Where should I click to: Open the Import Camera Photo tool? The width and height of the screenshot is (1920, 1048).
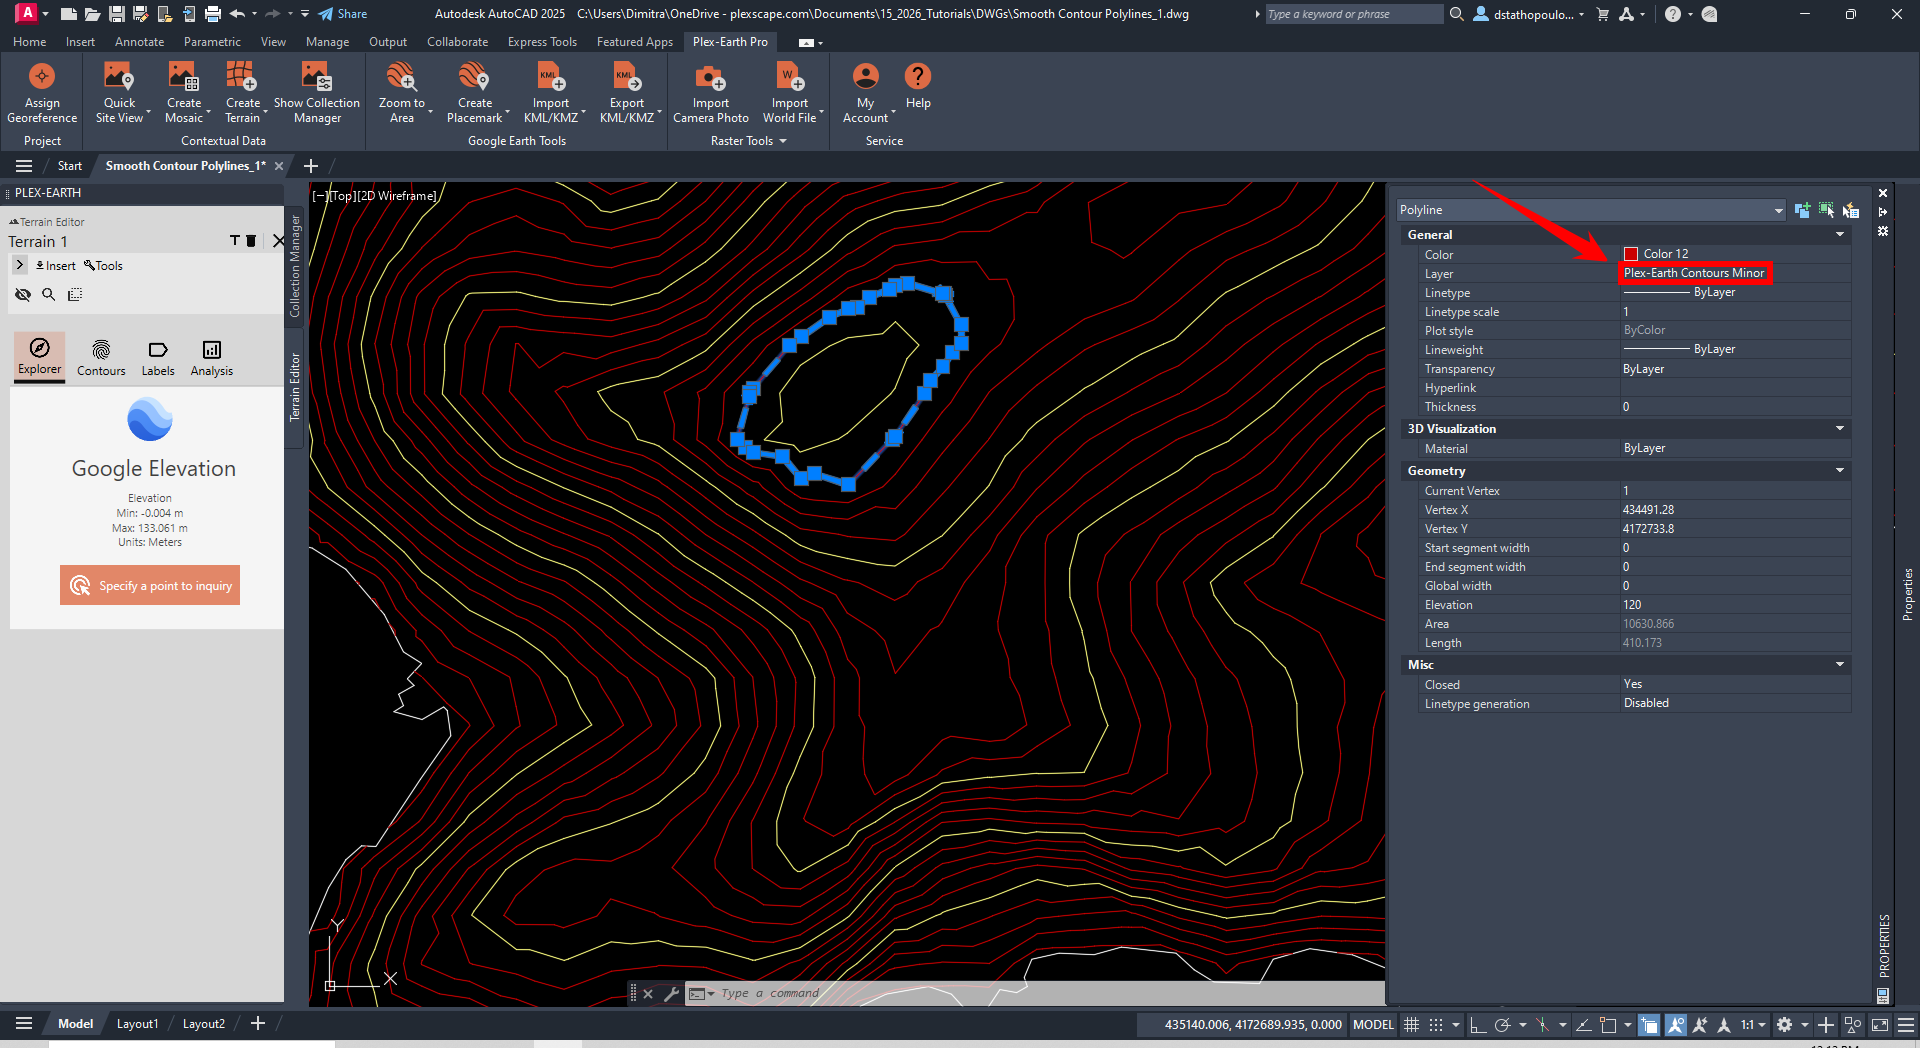point(711,92)
